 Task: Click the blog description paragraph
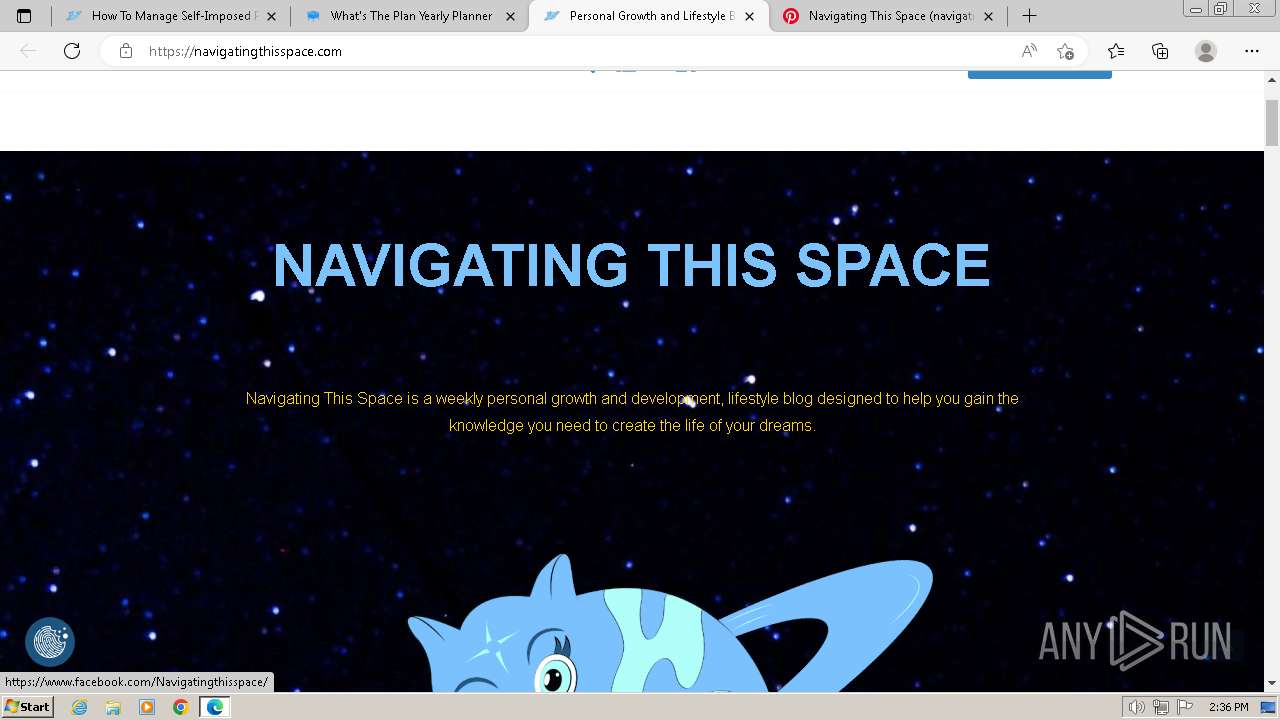point(632,412)
